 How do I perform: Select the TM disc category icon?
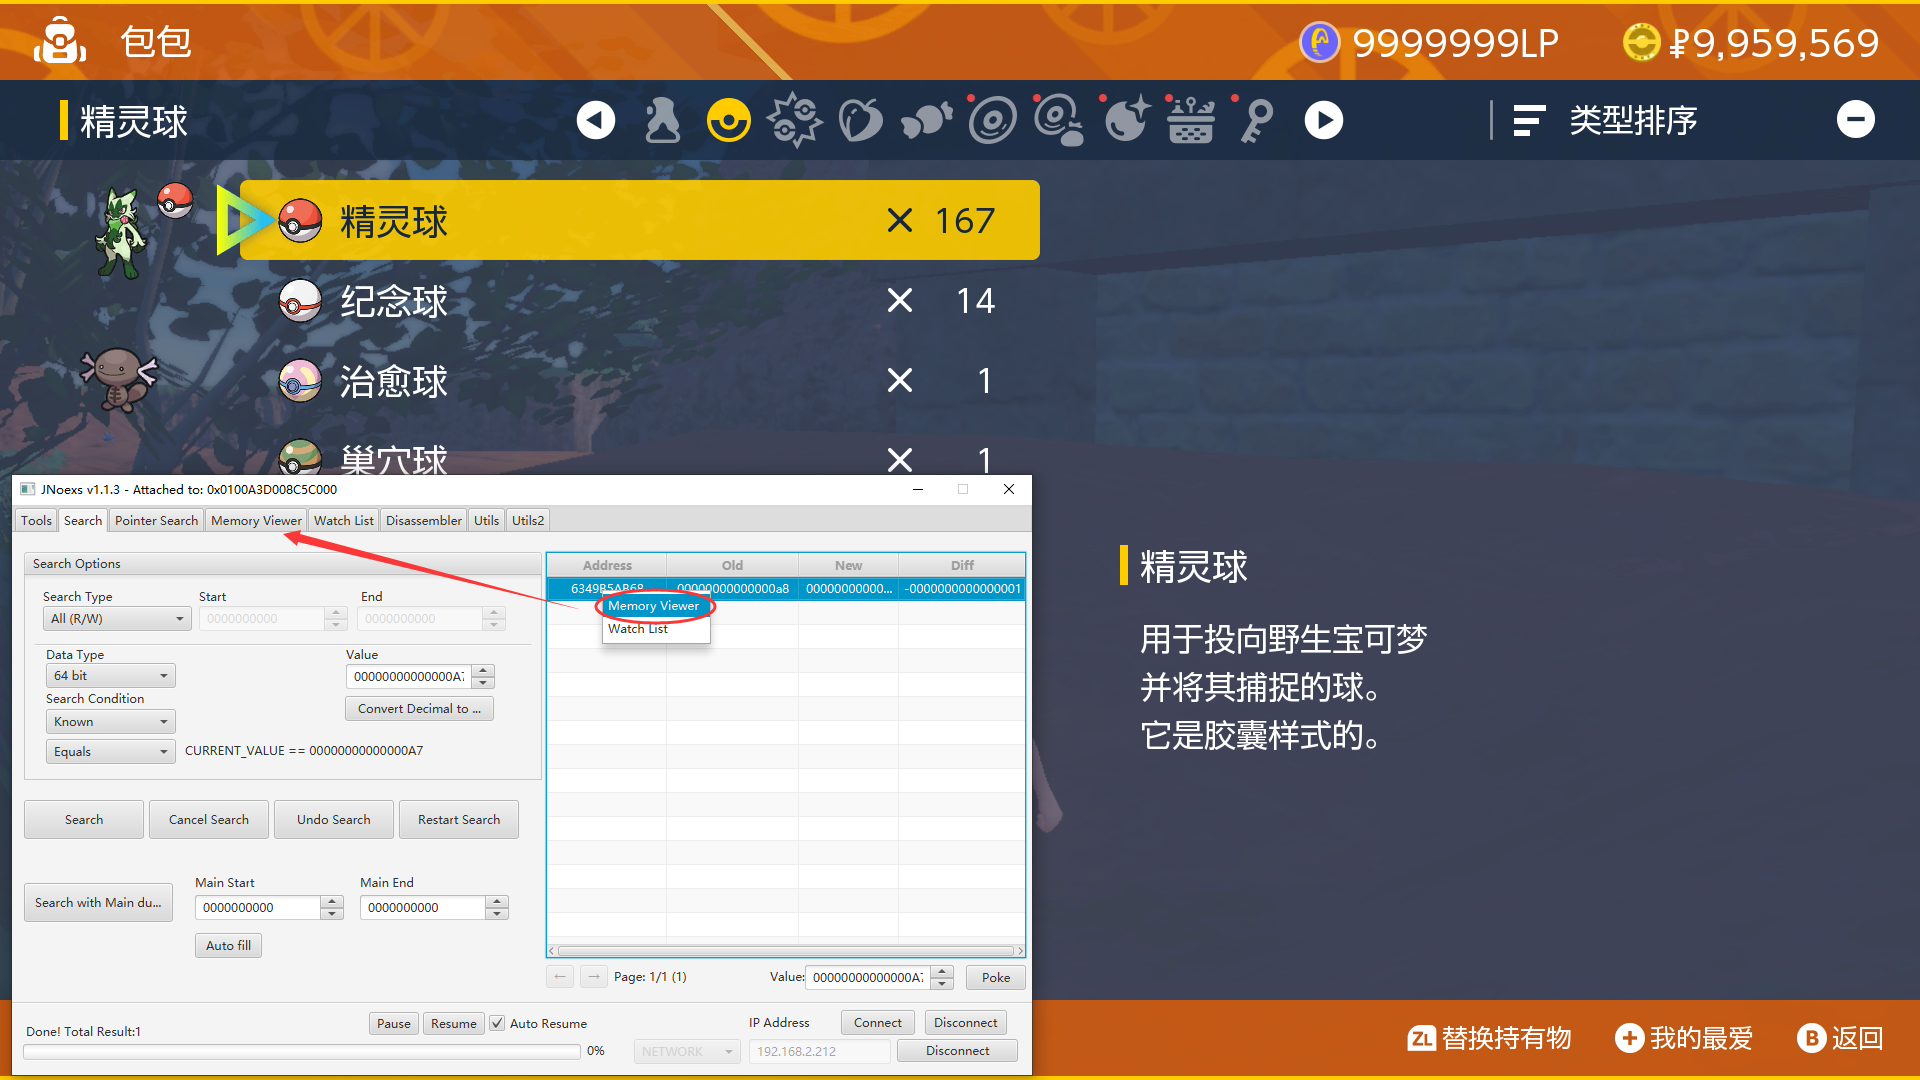click(x=992, y=121)
